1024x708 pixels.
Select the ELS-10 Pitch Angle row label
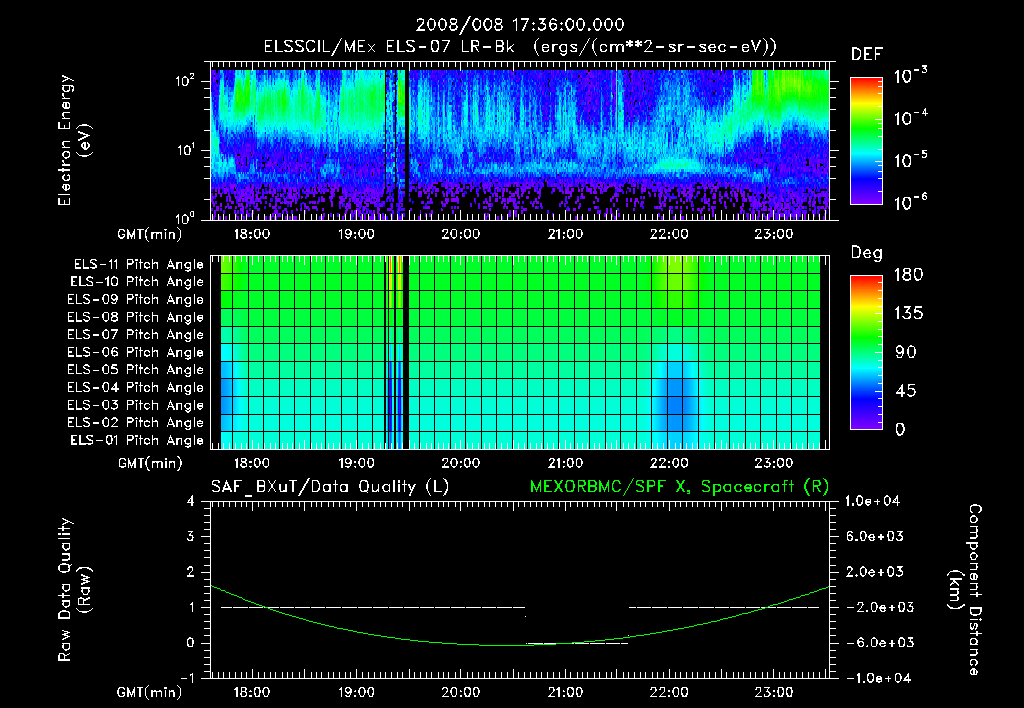137,282
